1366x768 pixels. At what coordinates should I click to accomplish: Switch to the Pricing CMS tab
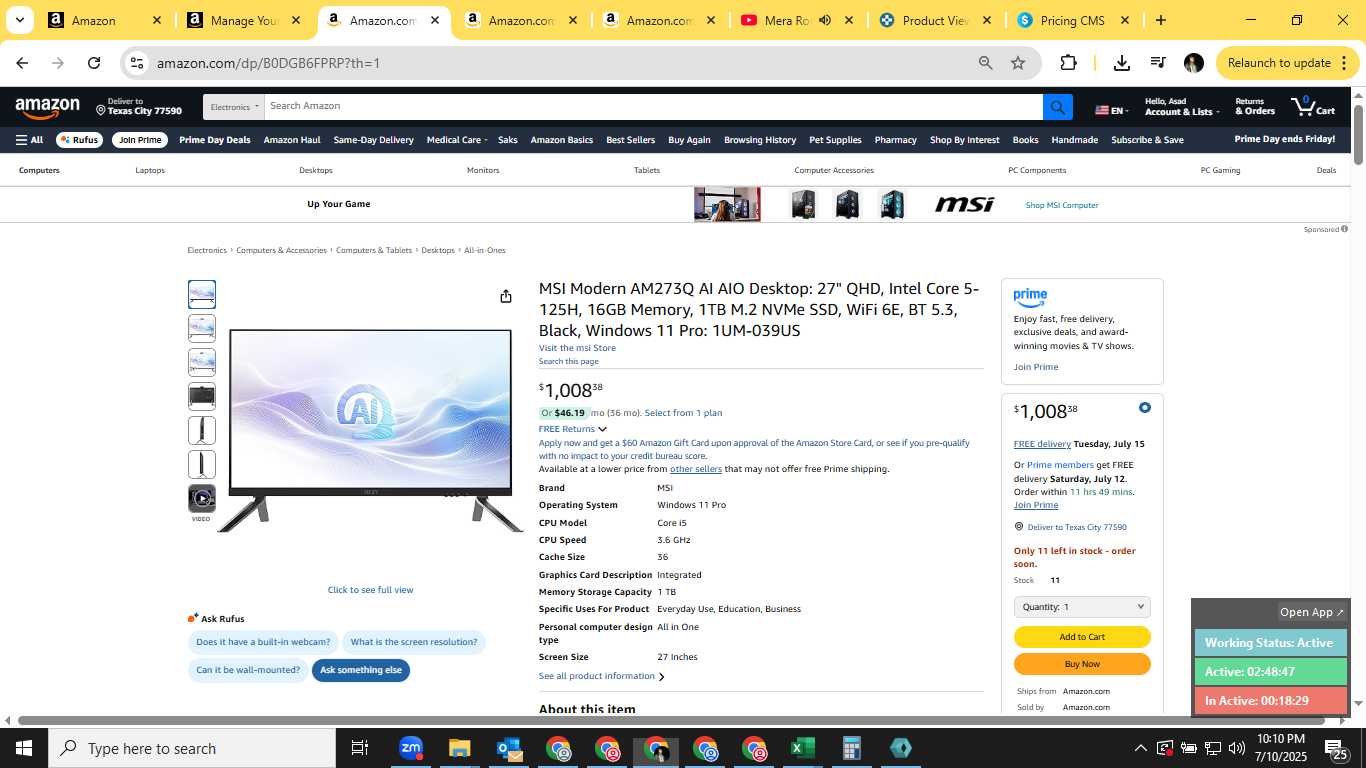coord(1072,20)
